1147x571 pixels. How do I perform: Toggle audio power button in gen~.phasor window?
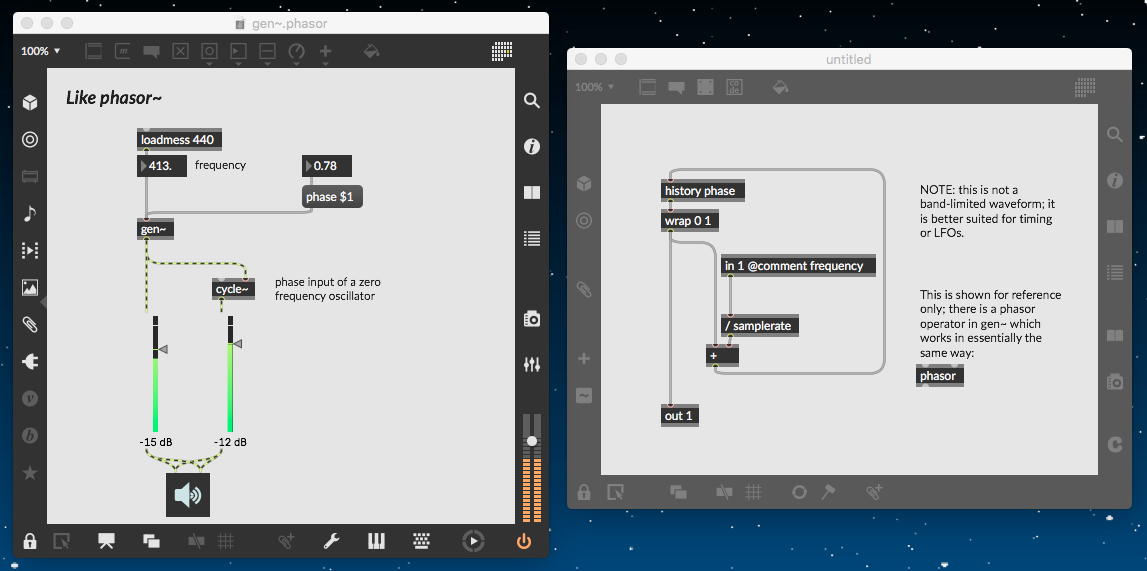(523, 541)
